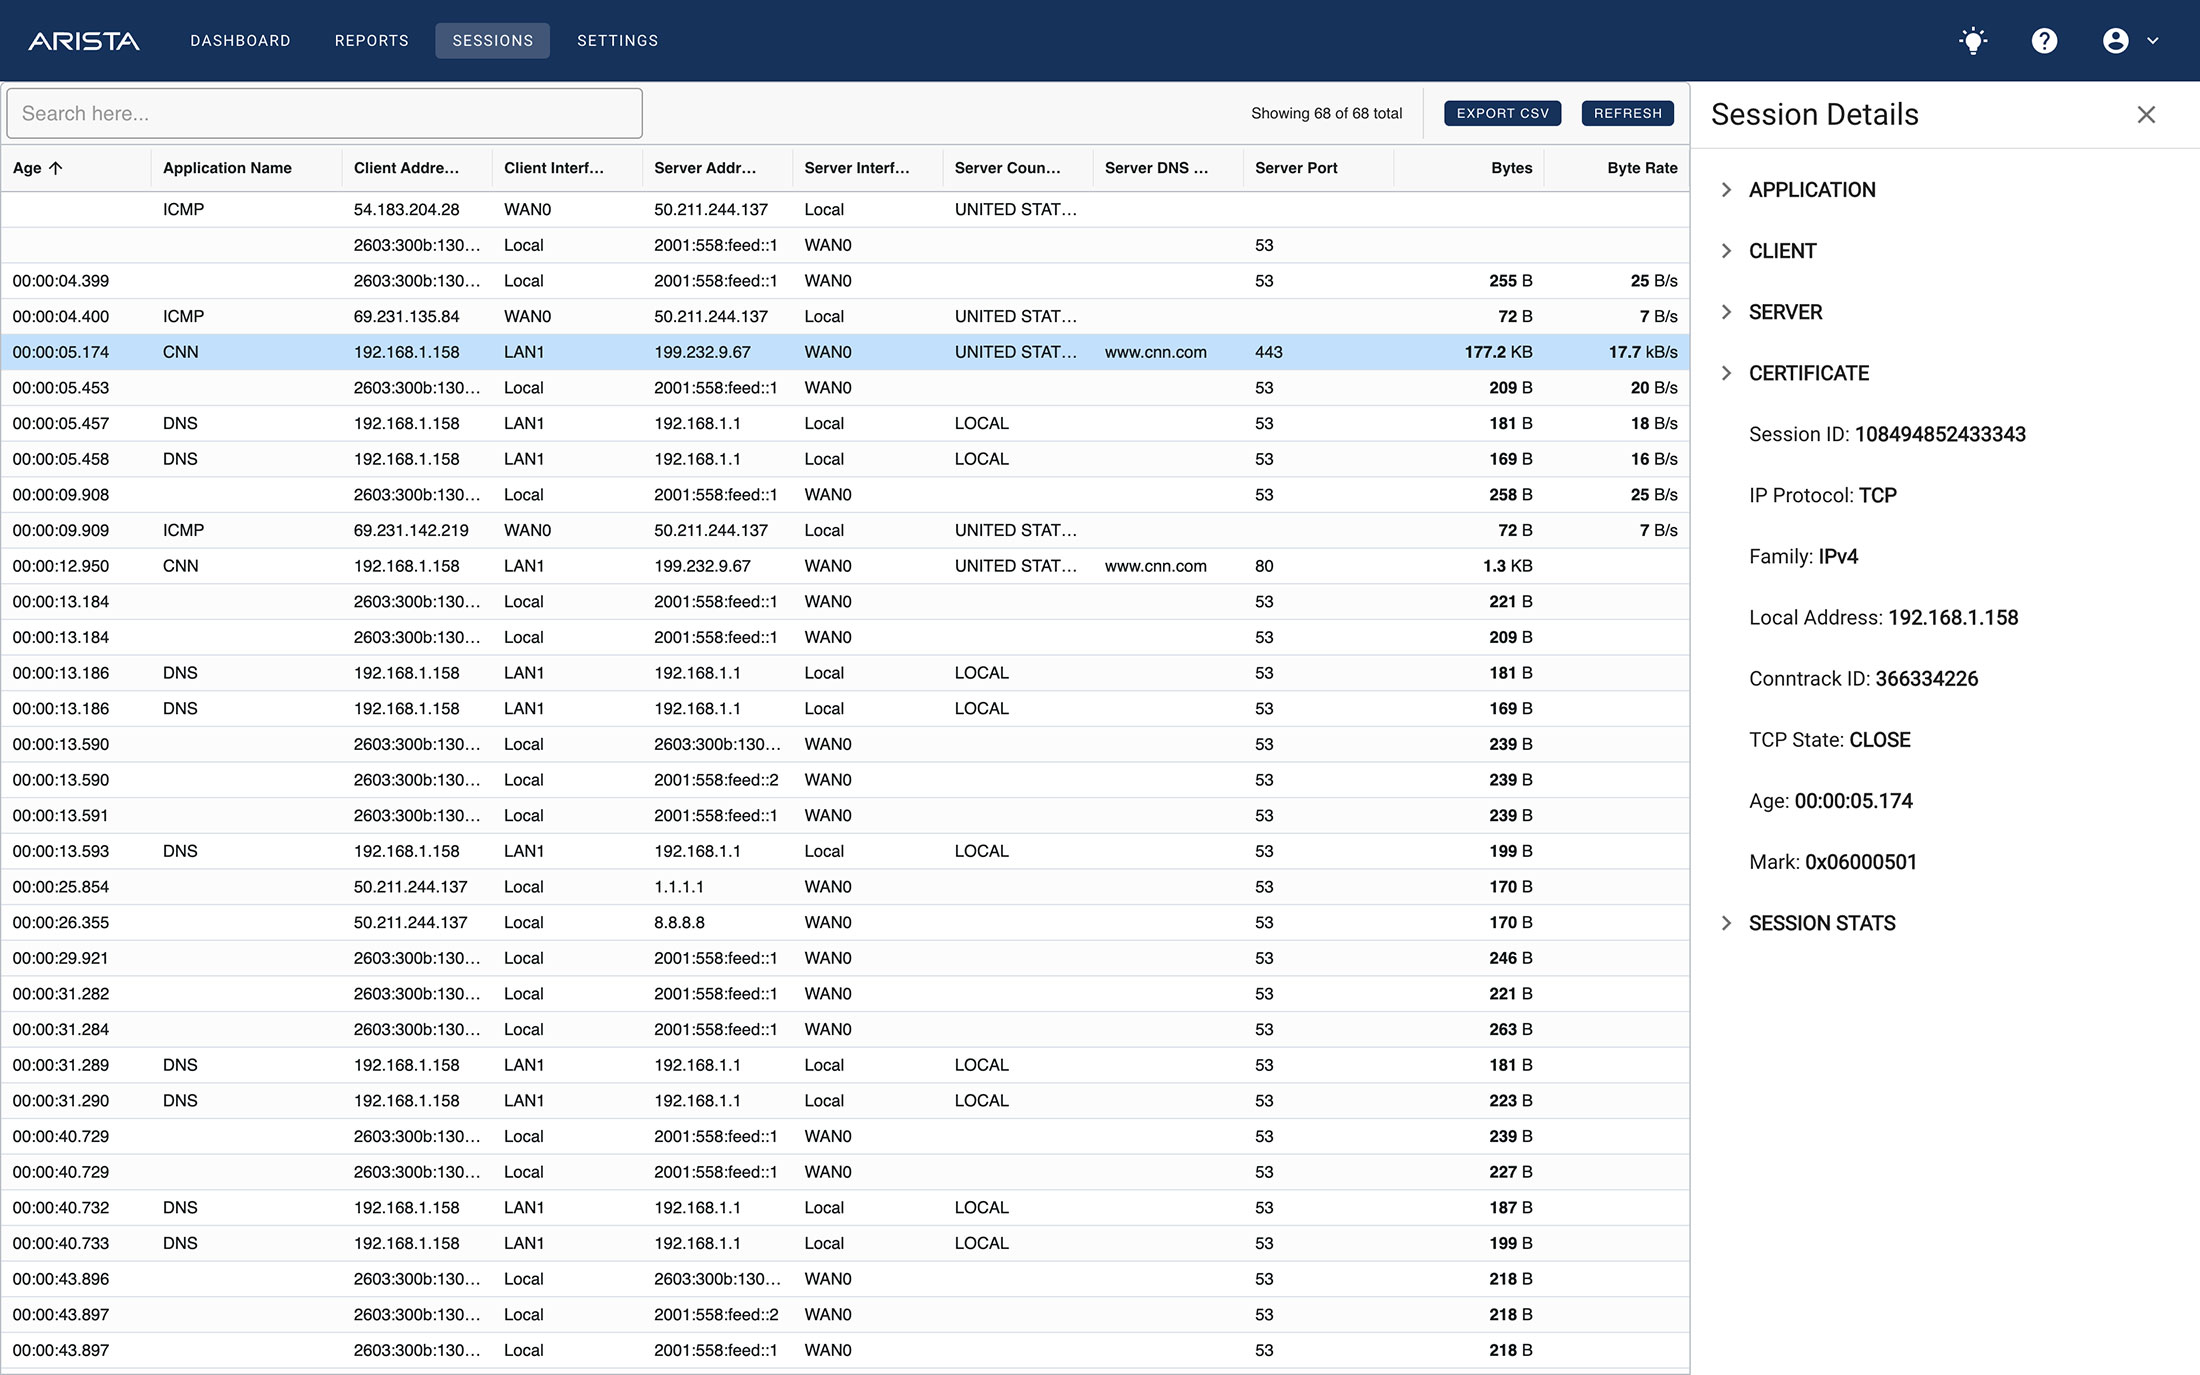Click the Conntrack ID 366334226 value

pos(1927,679)
